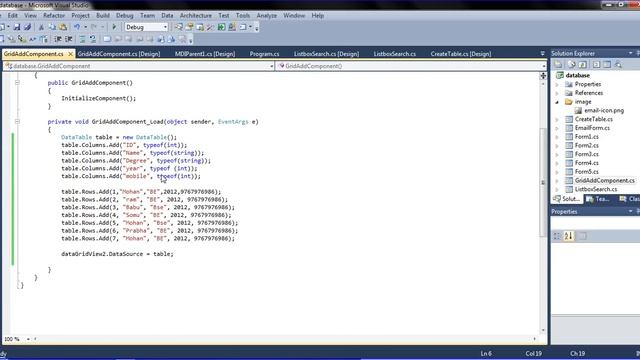Select email-icon.png in Solution Explorer
This screenshot has height=360, width=640.
click(x=604, y=111)
